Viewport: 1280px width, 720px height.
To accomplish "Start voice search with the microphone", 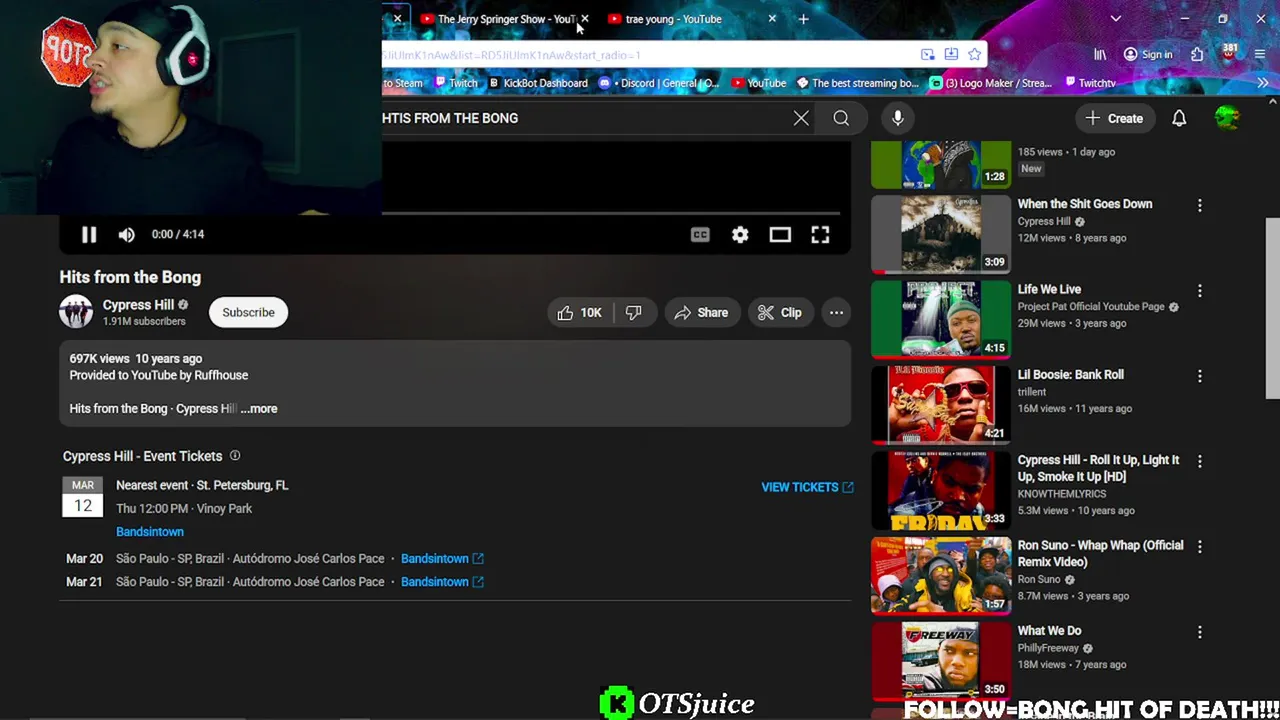I will 898,118.
